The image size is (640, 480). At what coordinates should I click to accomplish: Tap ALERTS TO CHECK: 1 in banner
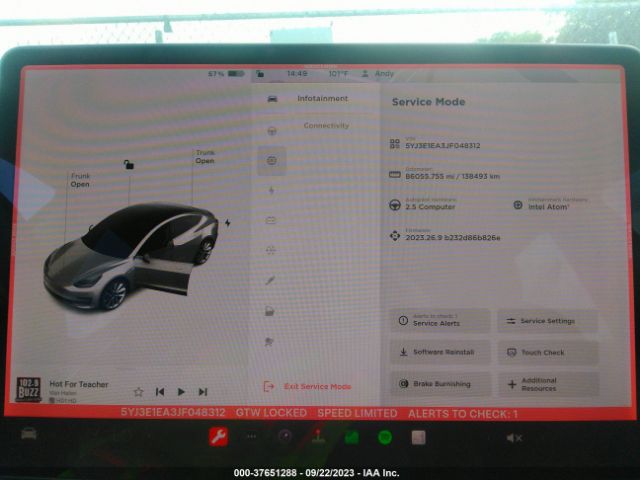coord(463,414)
